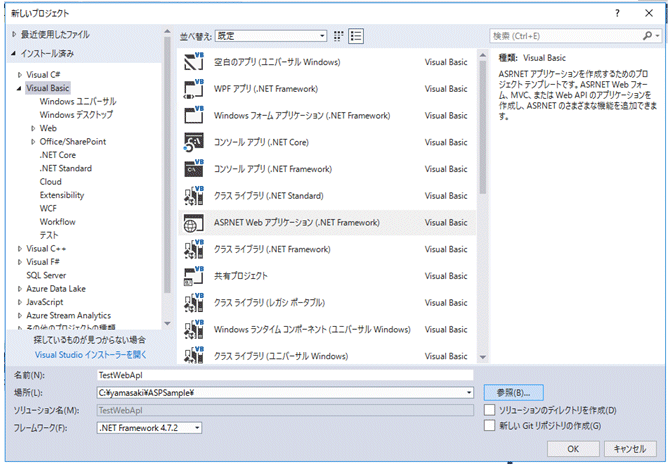Click the 共有プロジェクト row text
The image size is (668, 465).
click(241, 276)
